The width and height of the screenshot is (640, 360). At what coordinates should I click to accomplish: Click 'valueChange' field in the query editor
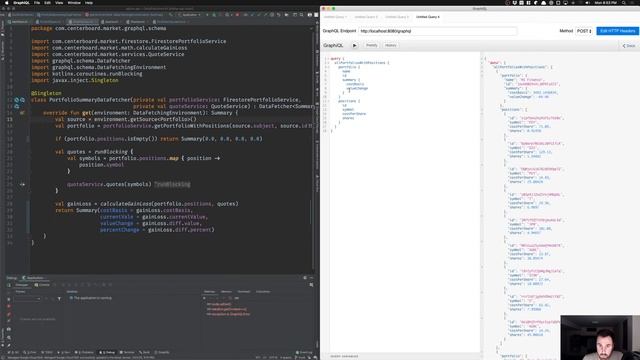tap(357, 89)
